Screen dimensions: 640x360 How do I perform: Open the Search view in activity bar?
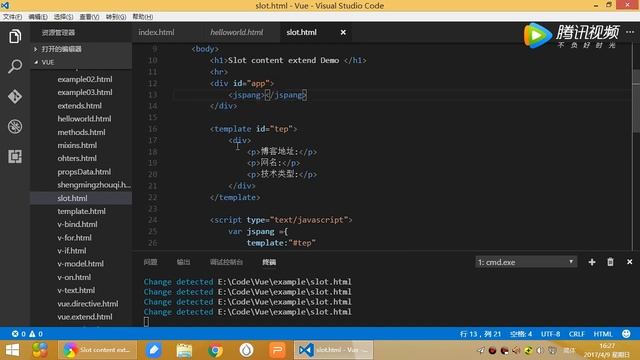click(x=15, y=66)
